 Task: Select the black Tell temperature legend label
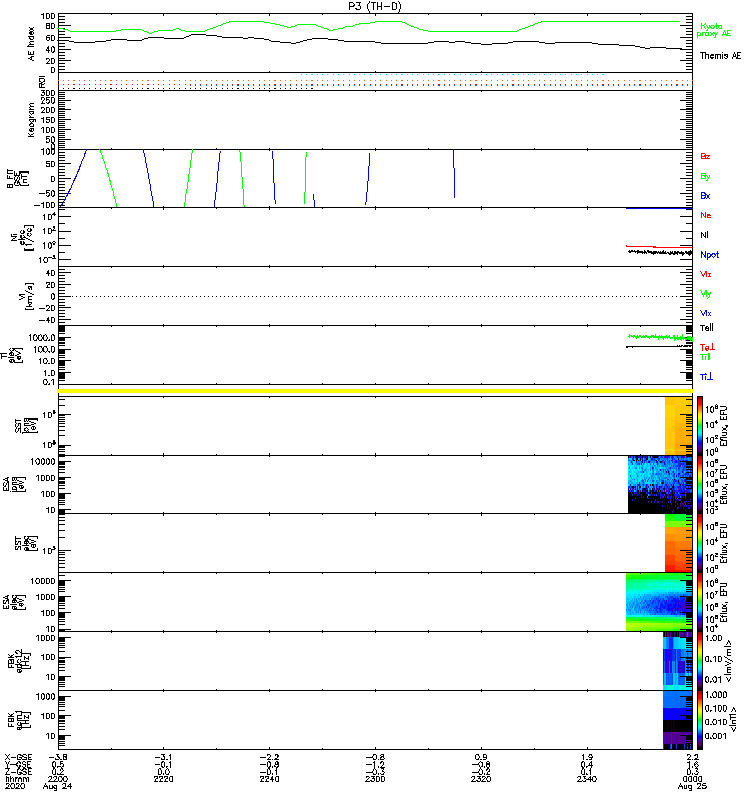706,327
